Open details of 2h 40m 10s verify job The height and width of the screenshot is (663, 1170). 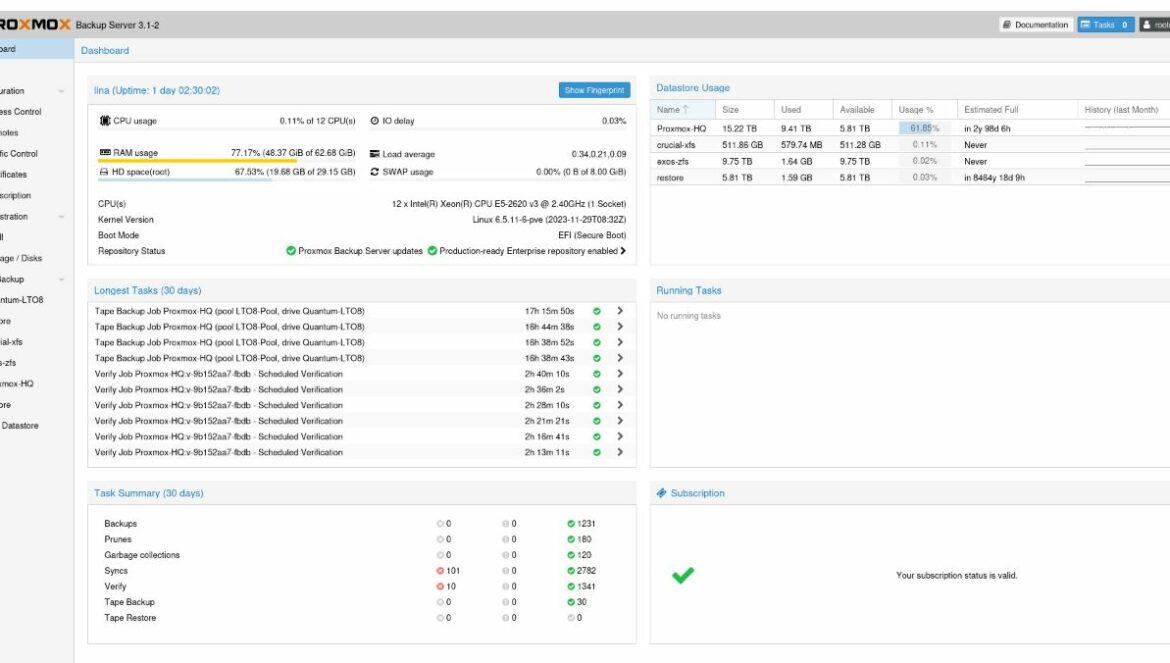pyautogui.click(x=620, y=374)
